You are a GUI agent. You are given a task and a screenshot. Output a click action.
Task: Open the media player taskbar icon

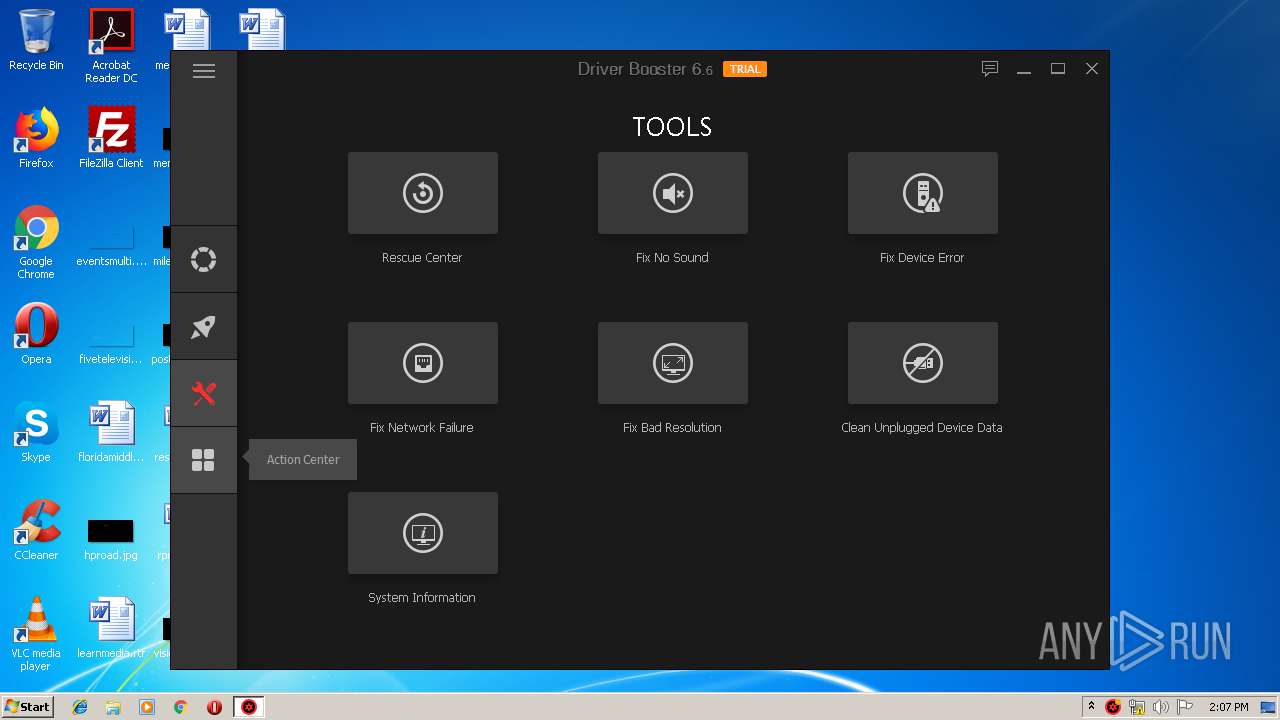(147, 707)
